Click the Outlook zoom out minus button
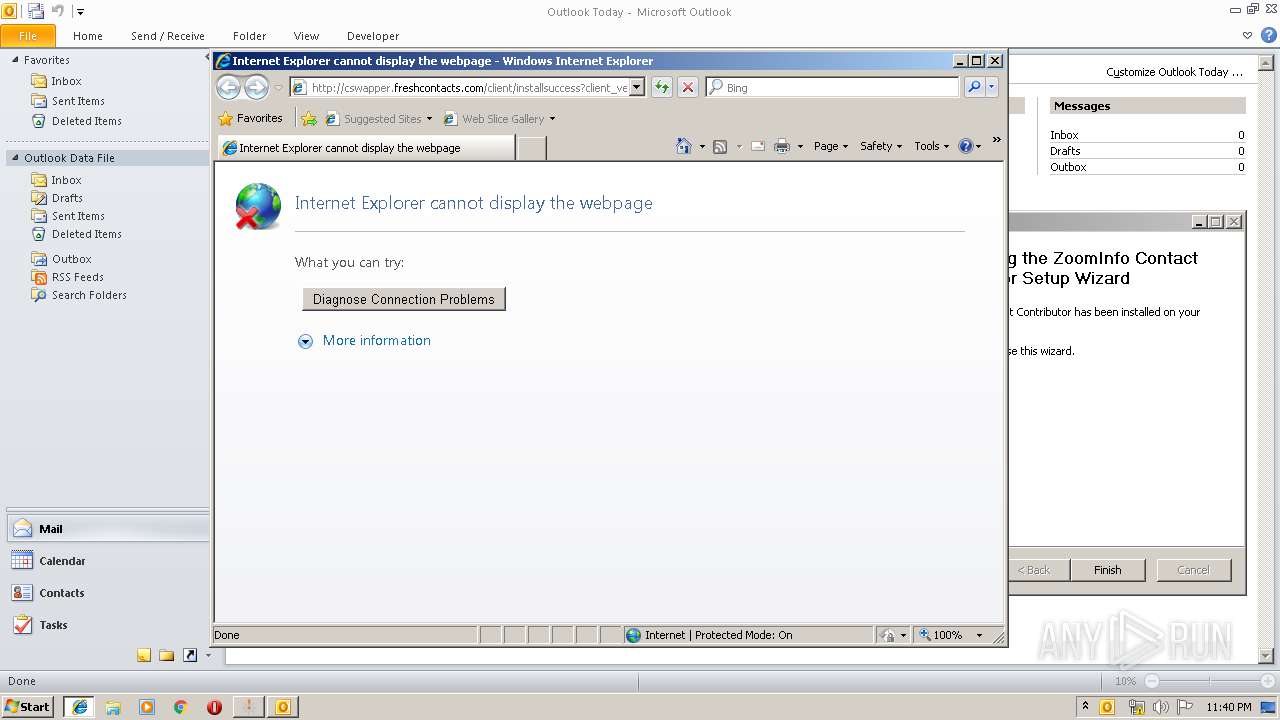This screenshot has width=1280, height=720. (x=1151, y=681)
